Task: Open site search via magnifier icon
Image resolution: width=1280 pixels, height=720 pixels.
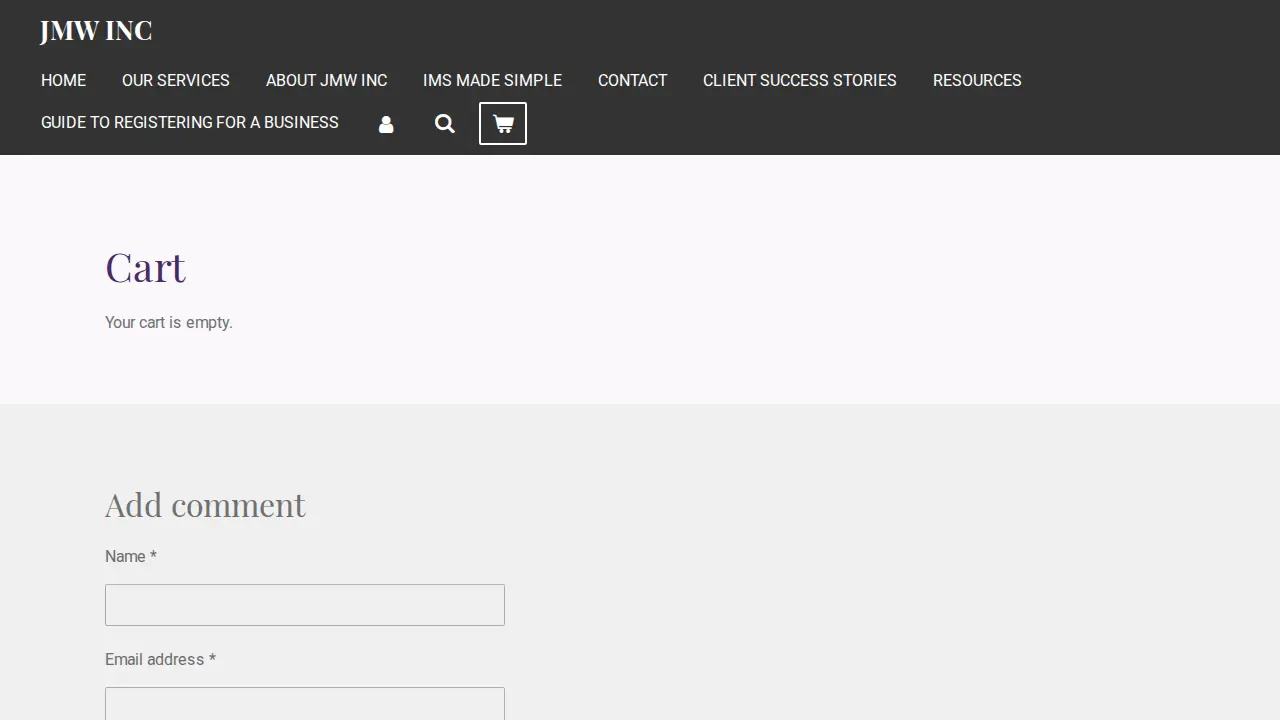Action: (445, 124)
